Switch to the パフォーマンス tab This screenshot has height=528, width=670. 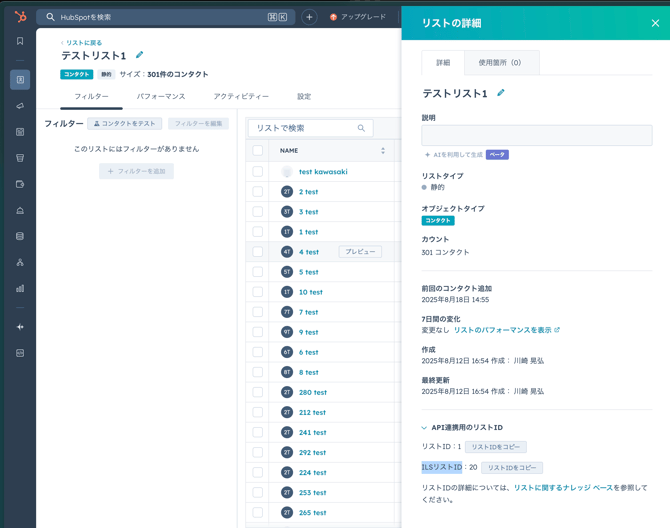pyautogui.click(x=161, y=97)
